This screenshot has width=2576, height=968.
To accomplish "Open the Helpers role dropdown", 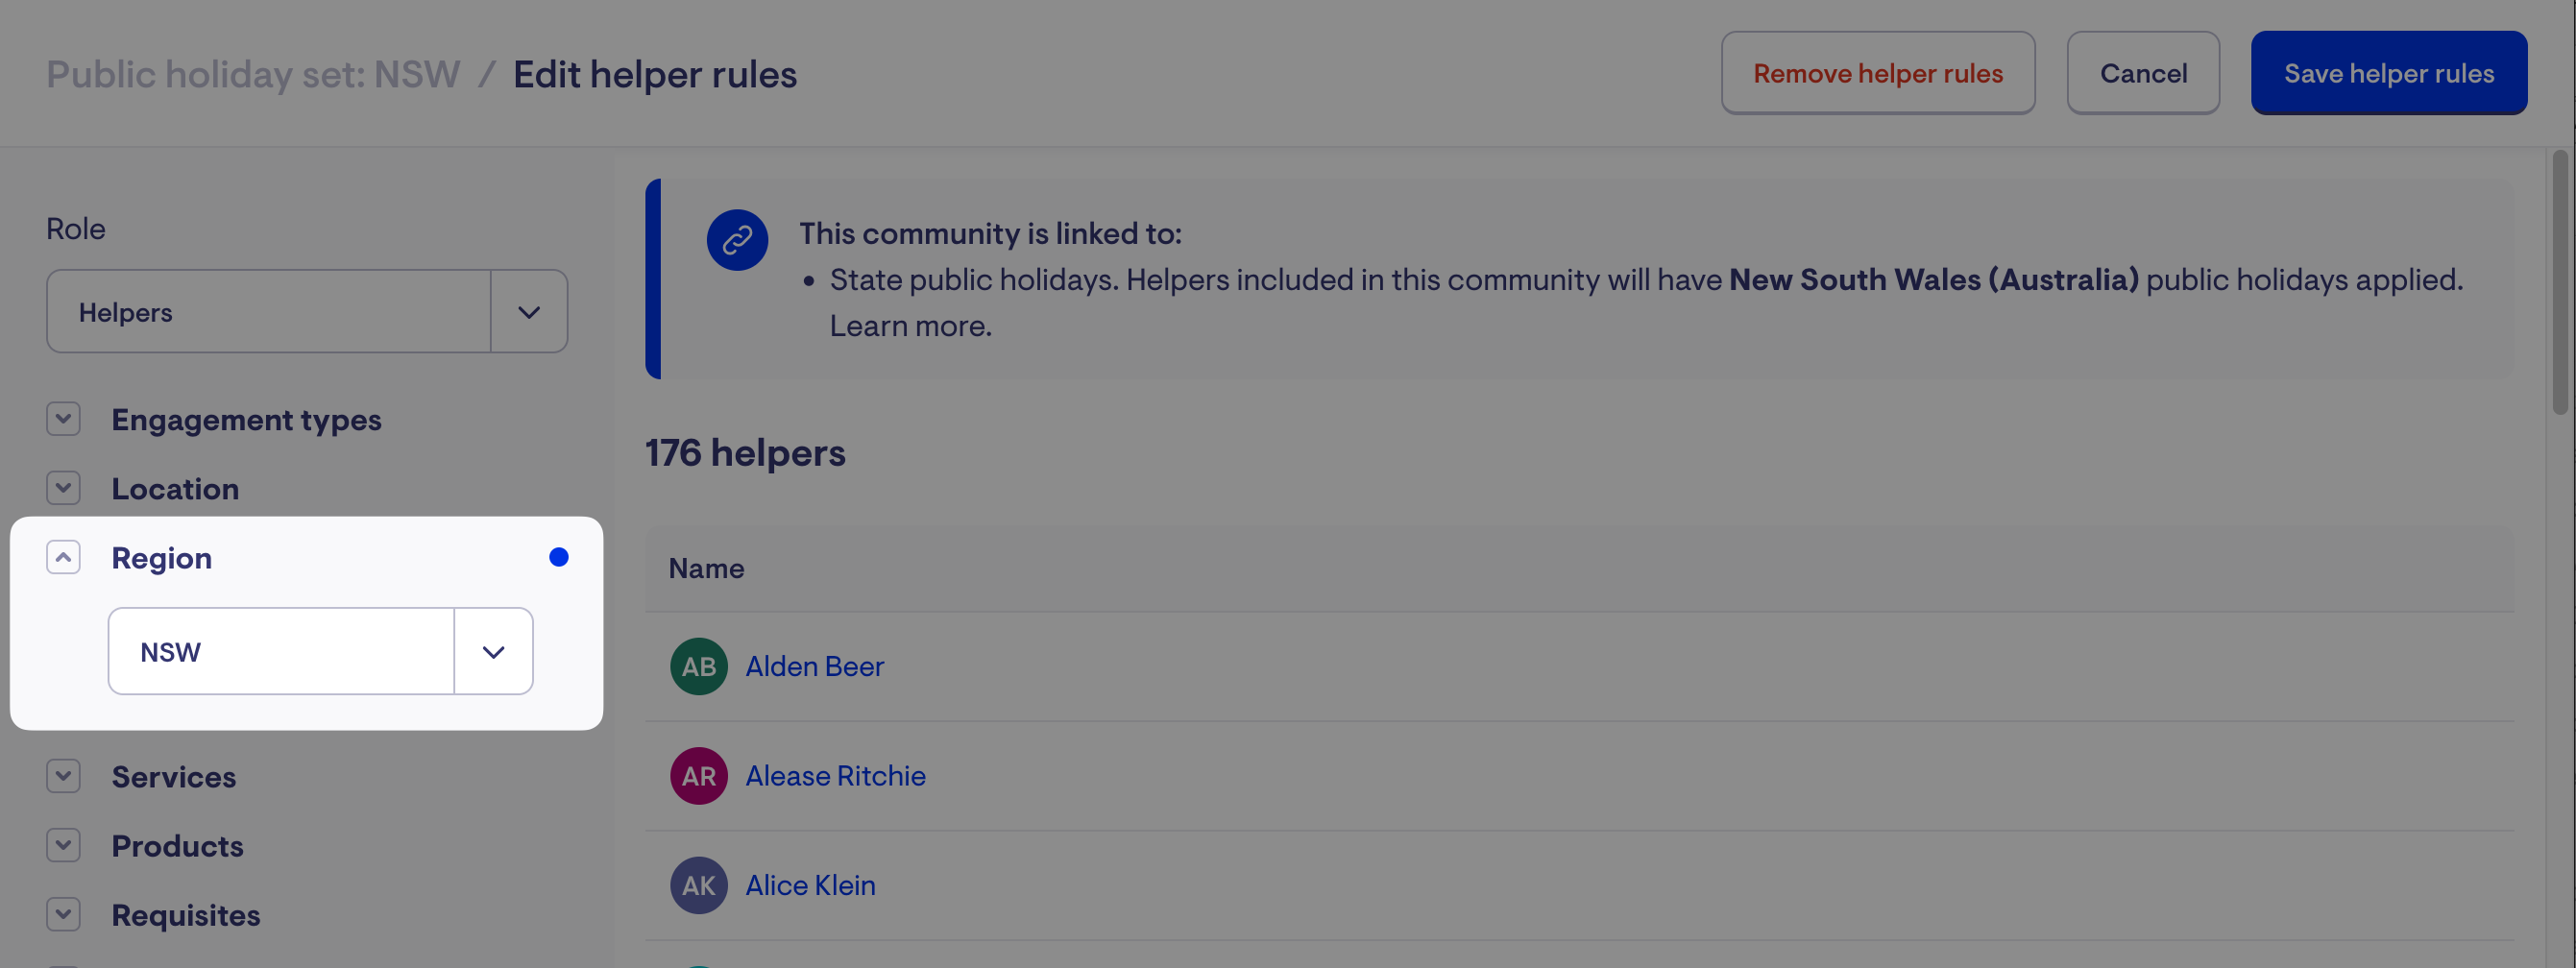I will point(529,312).
